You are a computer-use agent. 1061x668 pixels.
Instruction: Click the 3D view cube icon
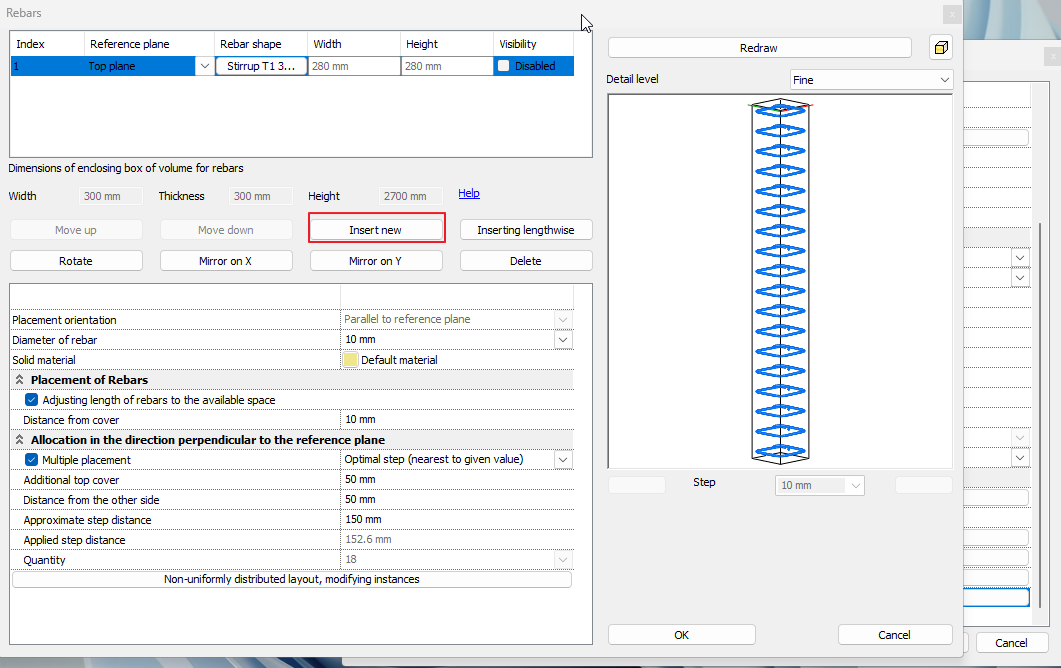tap(940, 48)
